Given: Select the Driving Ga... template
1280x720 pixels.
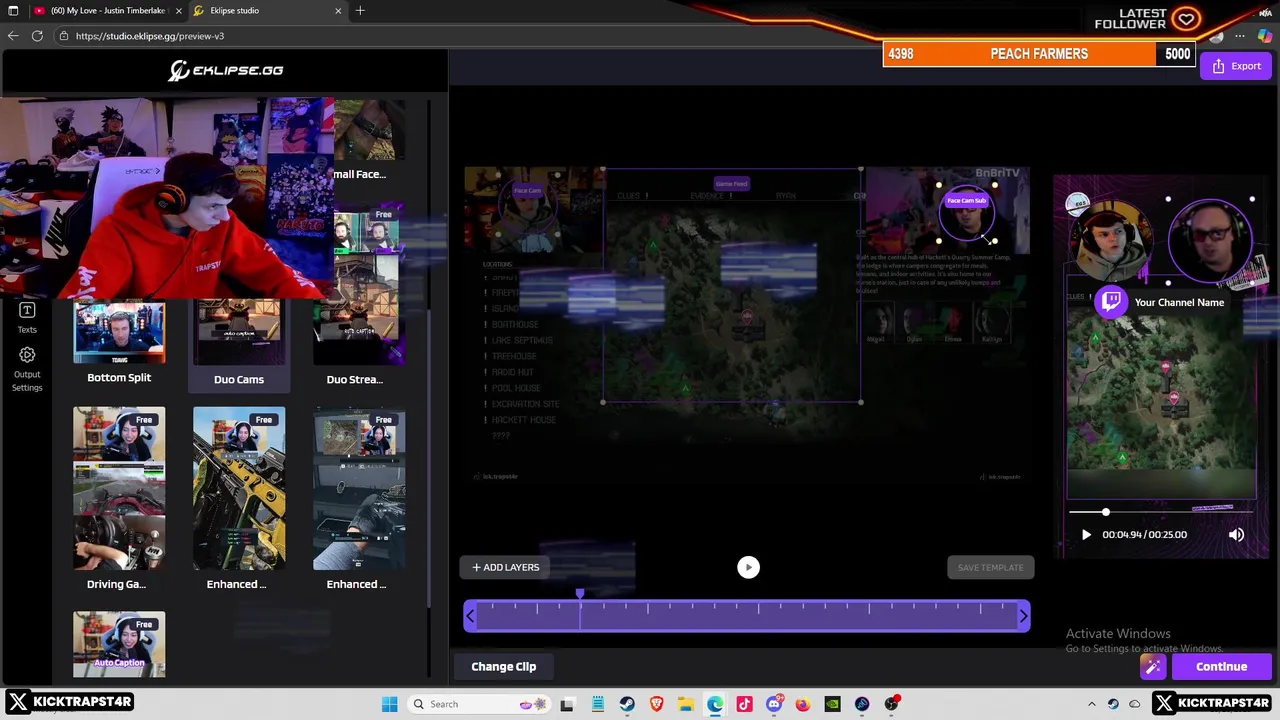Looking at the screenshot, I should [x=119, y=498].
